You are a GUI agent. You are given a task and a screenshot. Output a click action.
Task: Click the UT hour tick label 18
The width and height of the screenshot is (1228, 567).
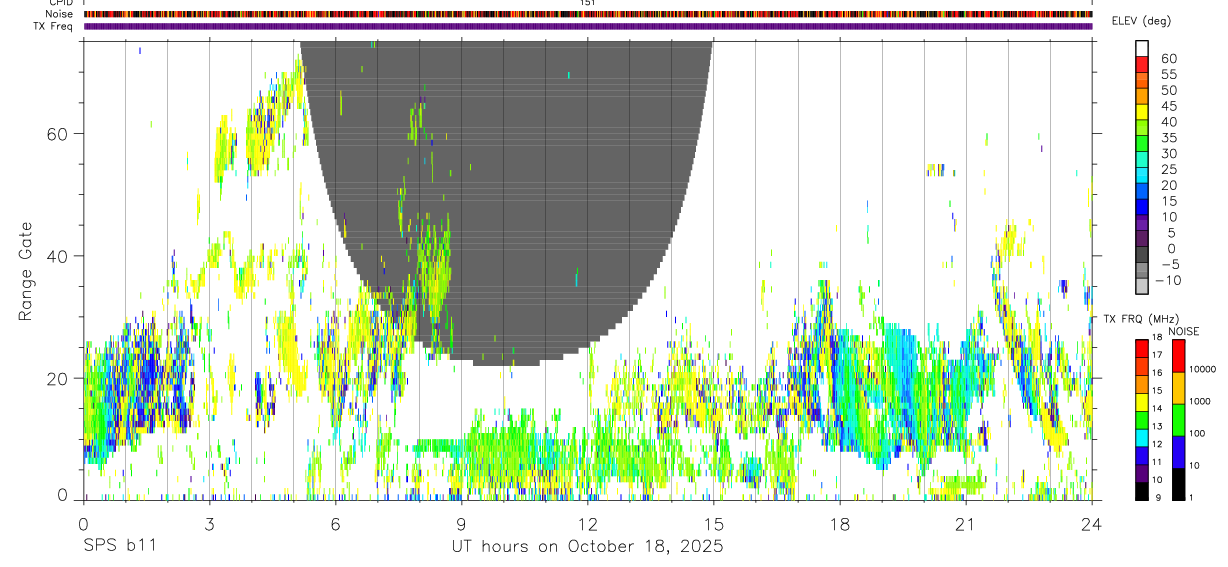click(x=839, y=522)
